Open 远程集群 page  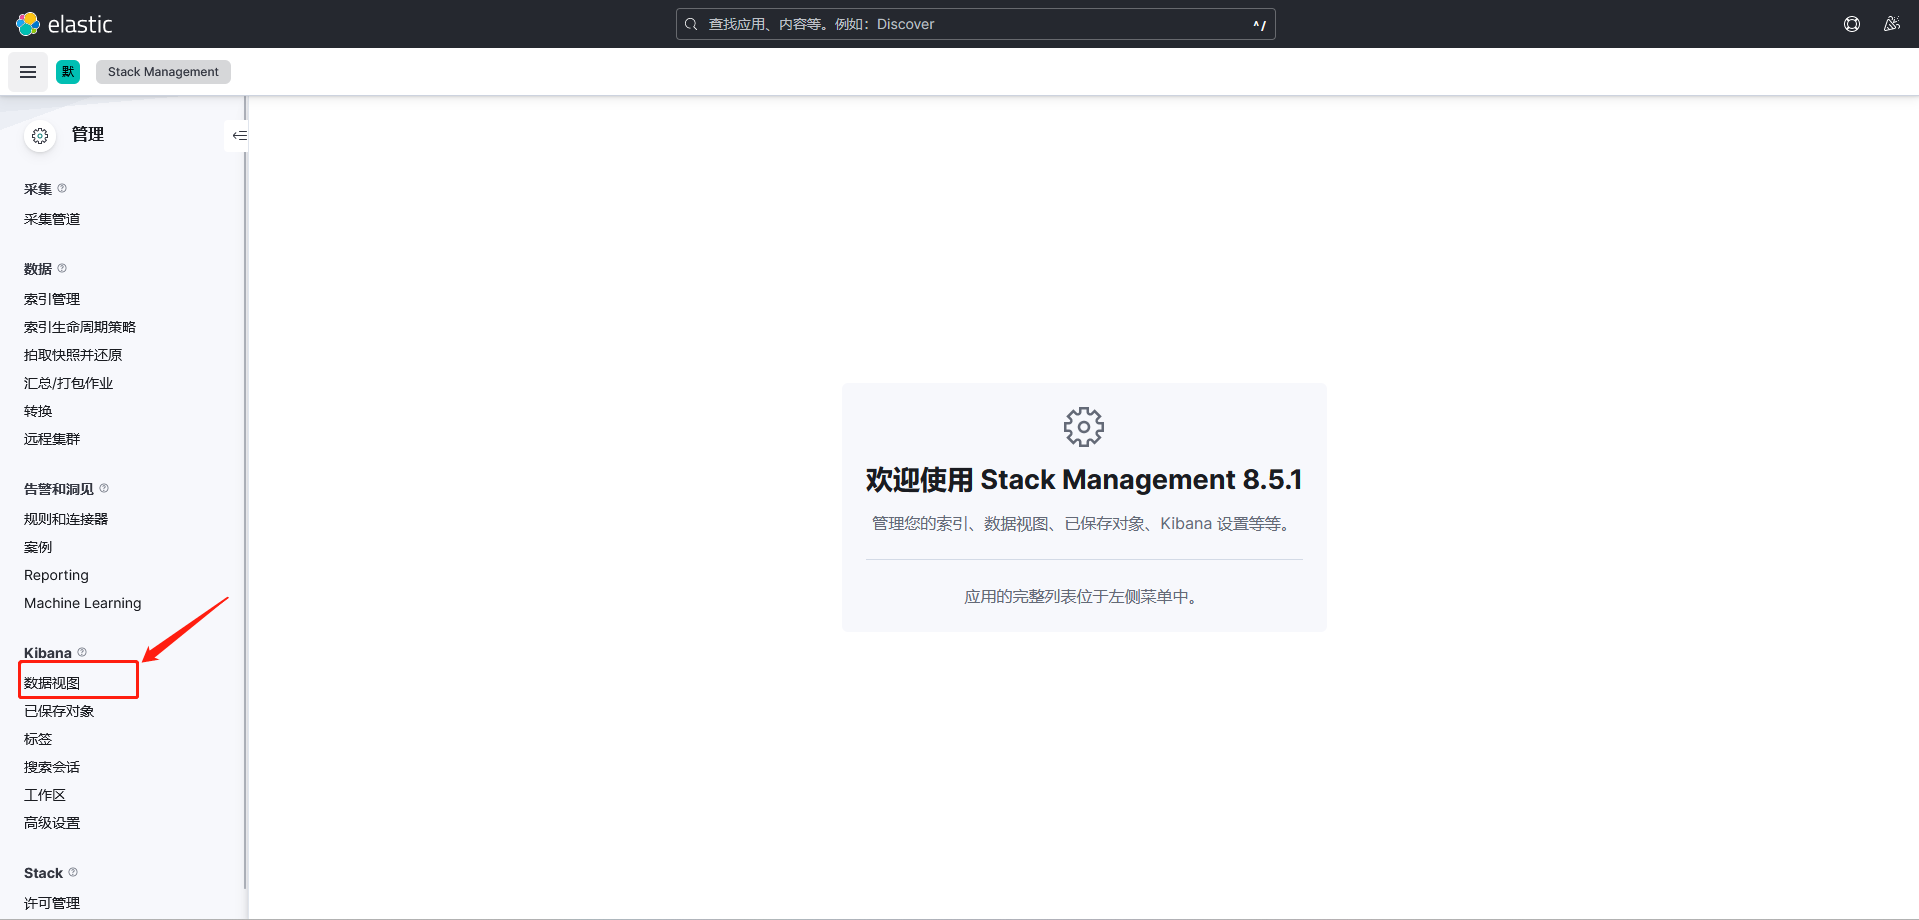[52, 439]
